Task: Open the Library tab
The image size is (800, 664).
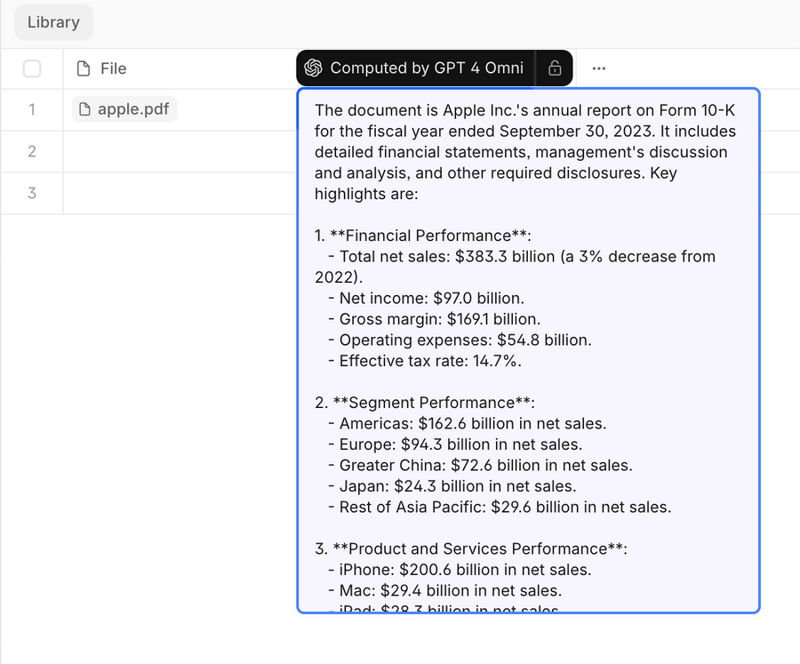Action: pyautogui.click(x=53, y=22)
